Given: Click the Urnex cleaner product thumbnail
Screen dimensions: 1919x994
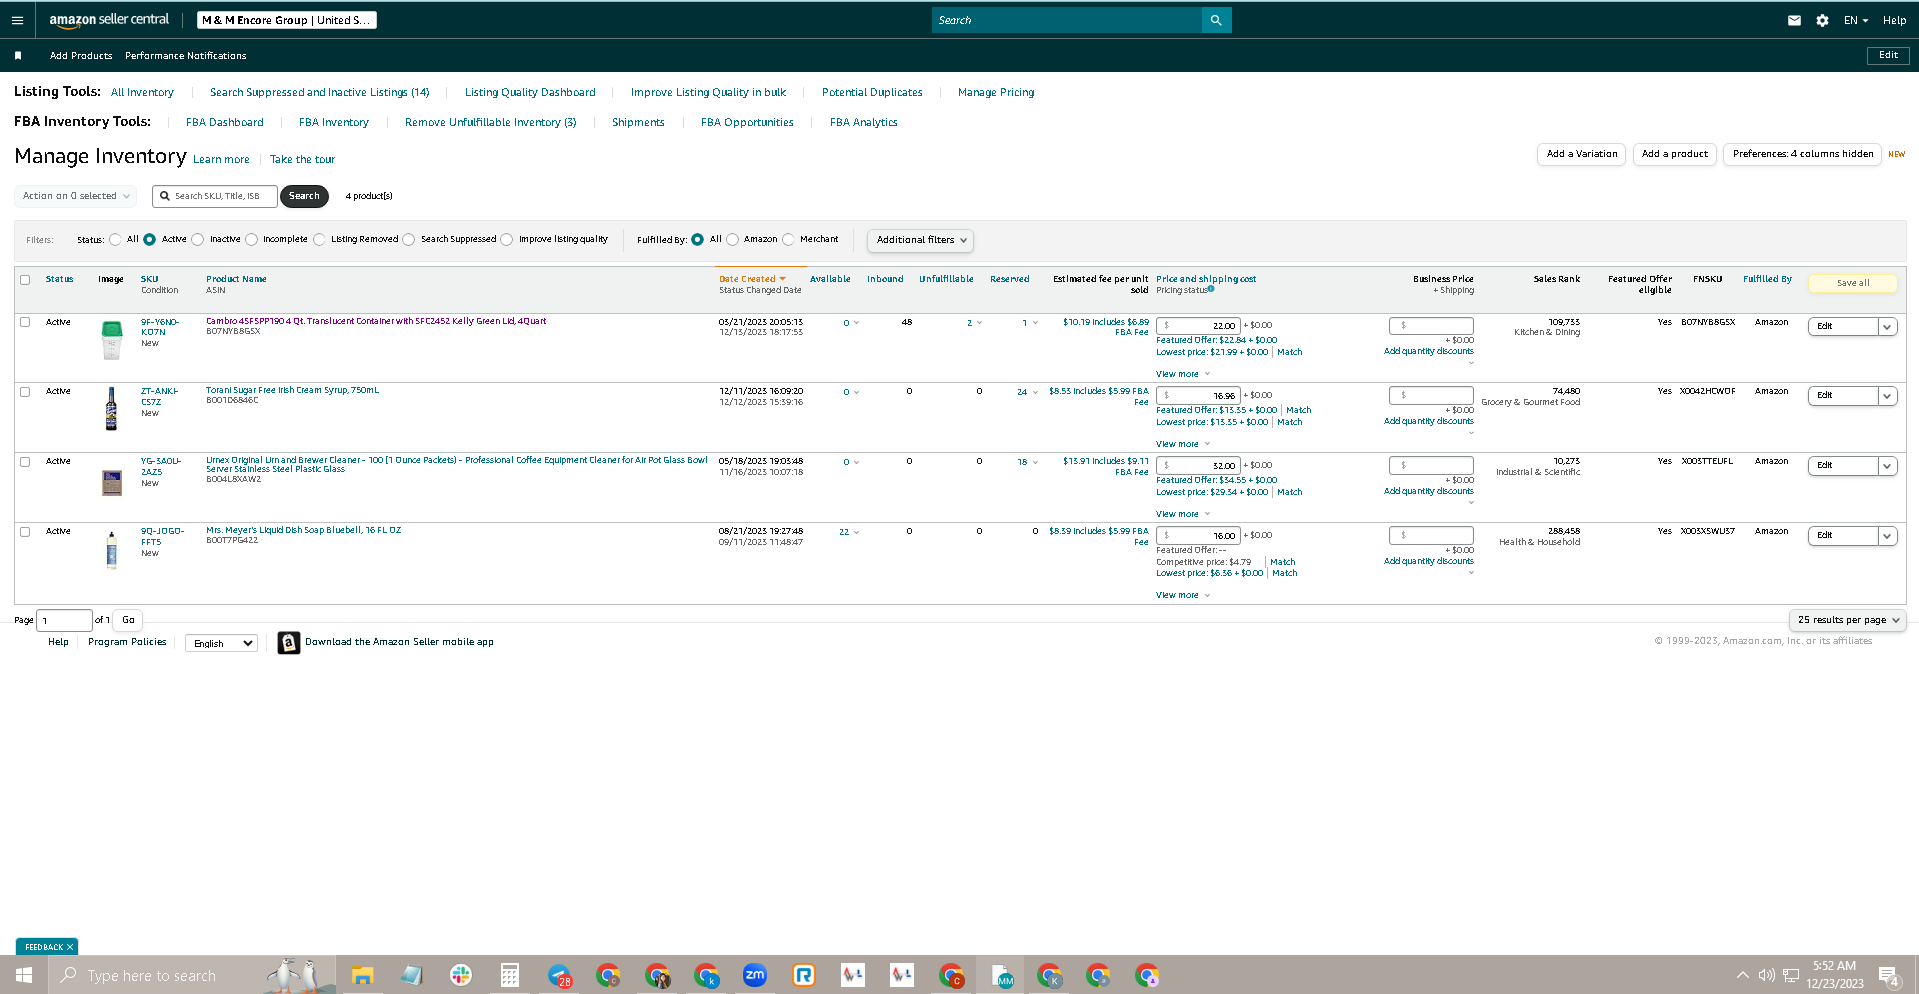Looking at the screenshot, I should (112, 483).
